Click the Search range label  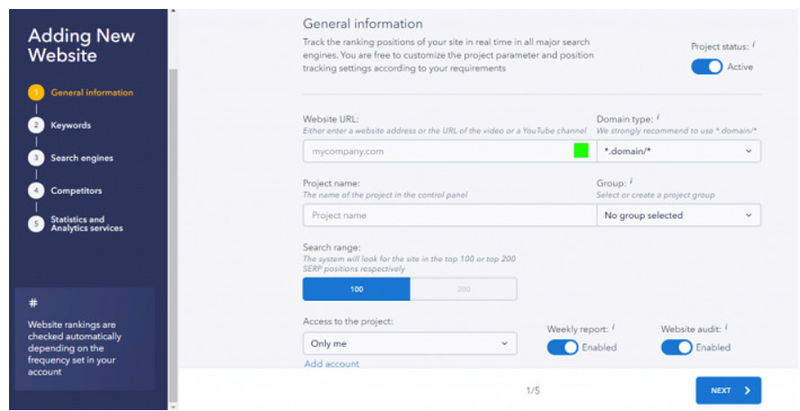(x=332, y=247)
